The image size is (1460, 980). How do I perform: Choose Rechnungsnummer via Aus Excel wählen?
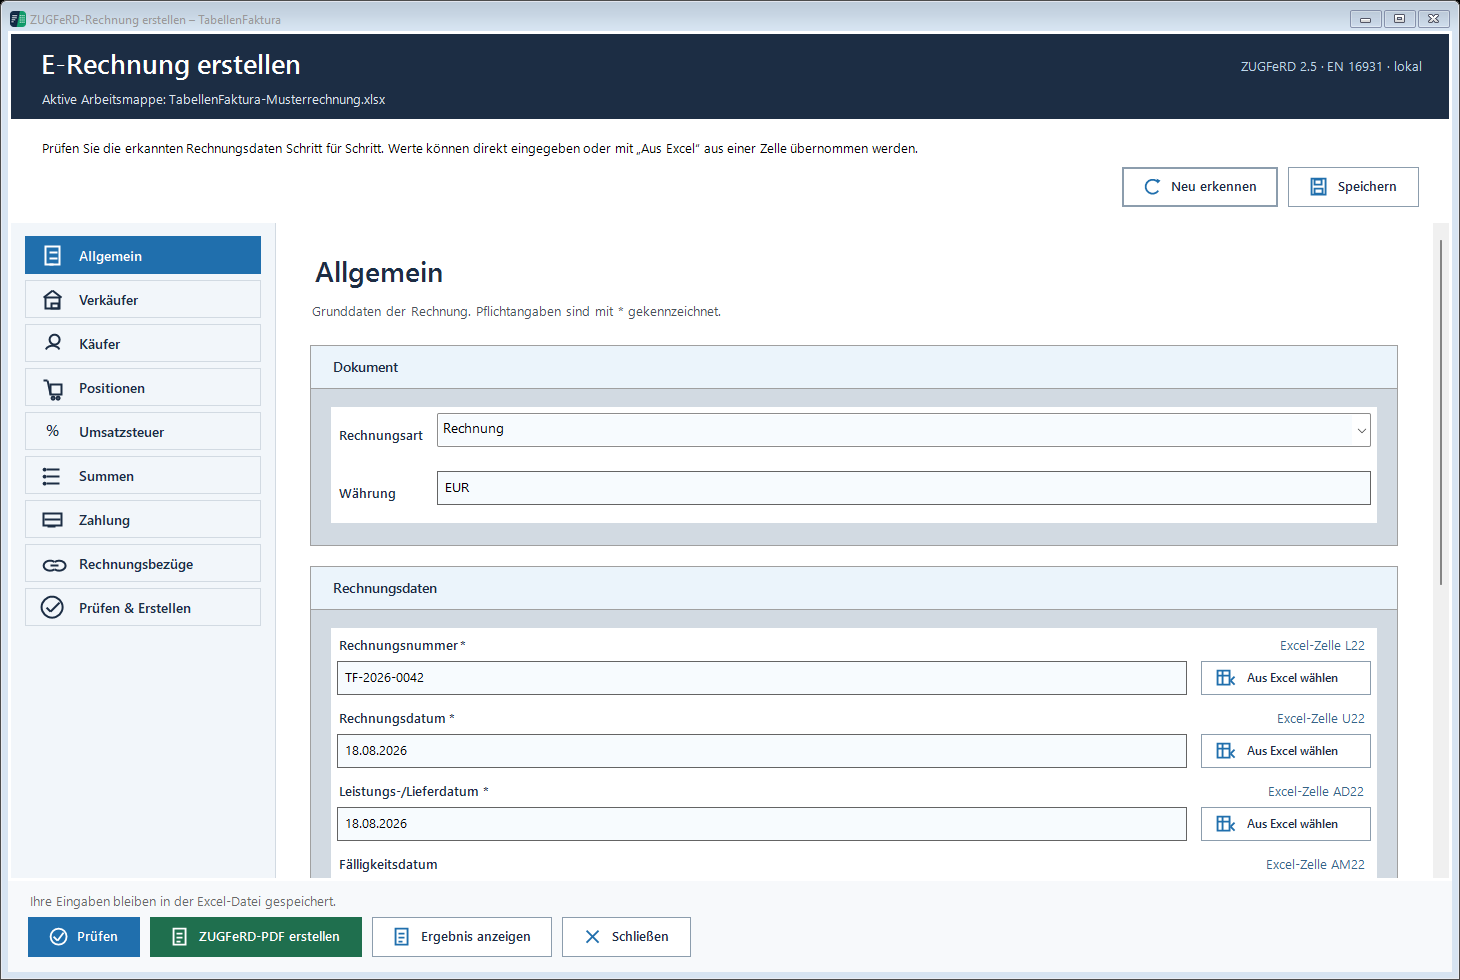tap(1286, 678)
